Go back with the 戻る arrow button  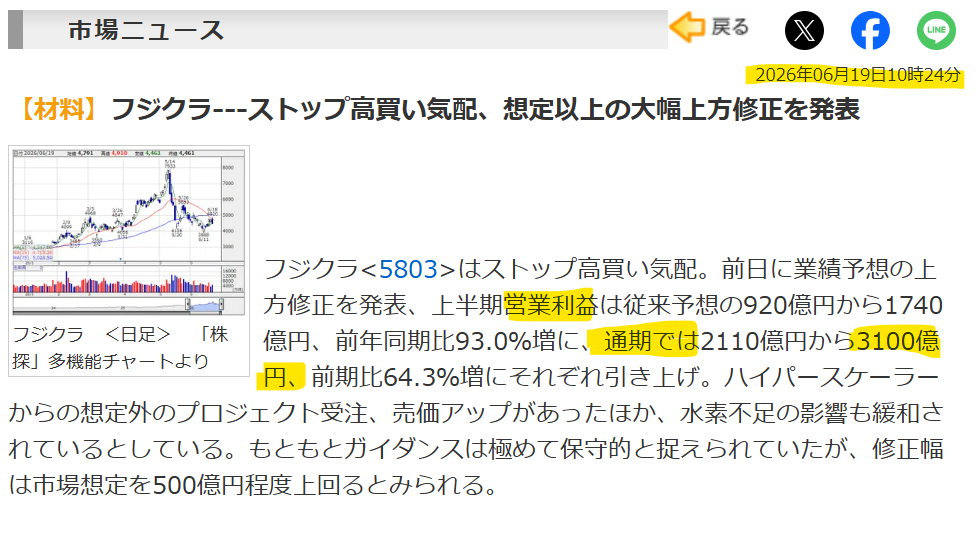tap(709, 27)
